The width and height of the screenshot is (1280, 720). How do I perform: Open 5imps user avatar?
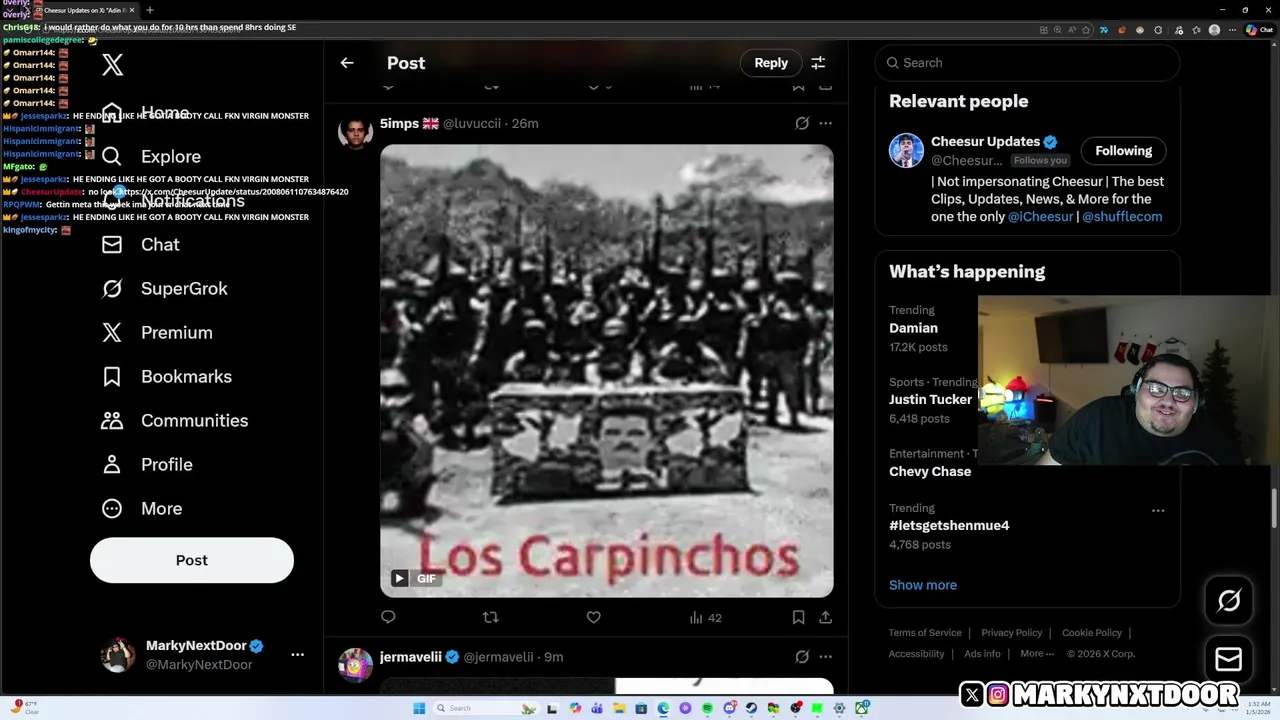355,131
